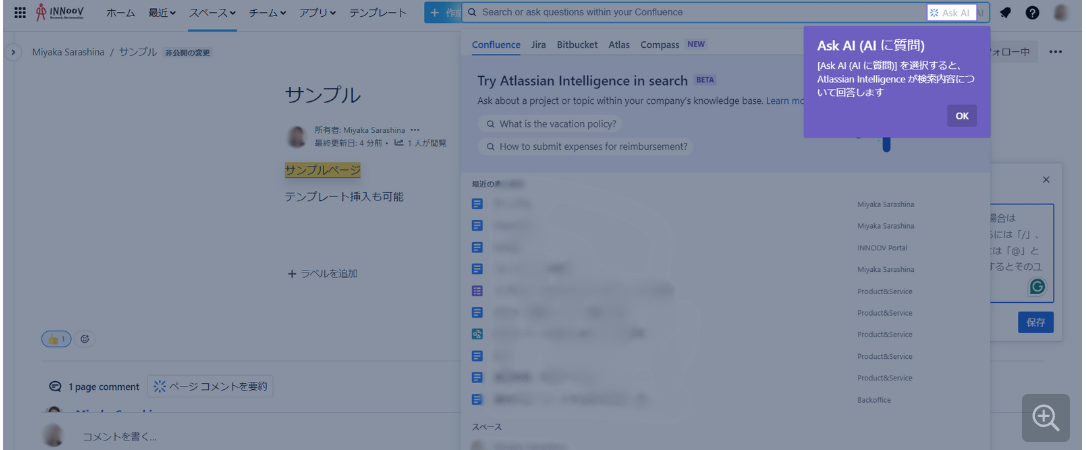Open the help question mark menu

pyautogui.click(x=1032, y=12)
